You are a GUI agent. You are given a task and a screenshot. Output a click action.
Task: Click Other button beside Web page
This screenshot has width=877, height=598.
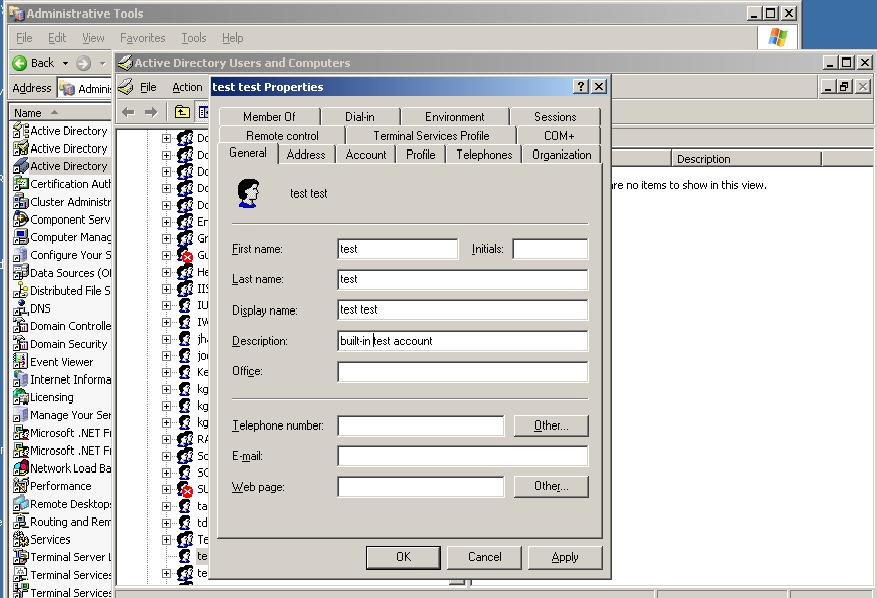click(x=551, y=486)
